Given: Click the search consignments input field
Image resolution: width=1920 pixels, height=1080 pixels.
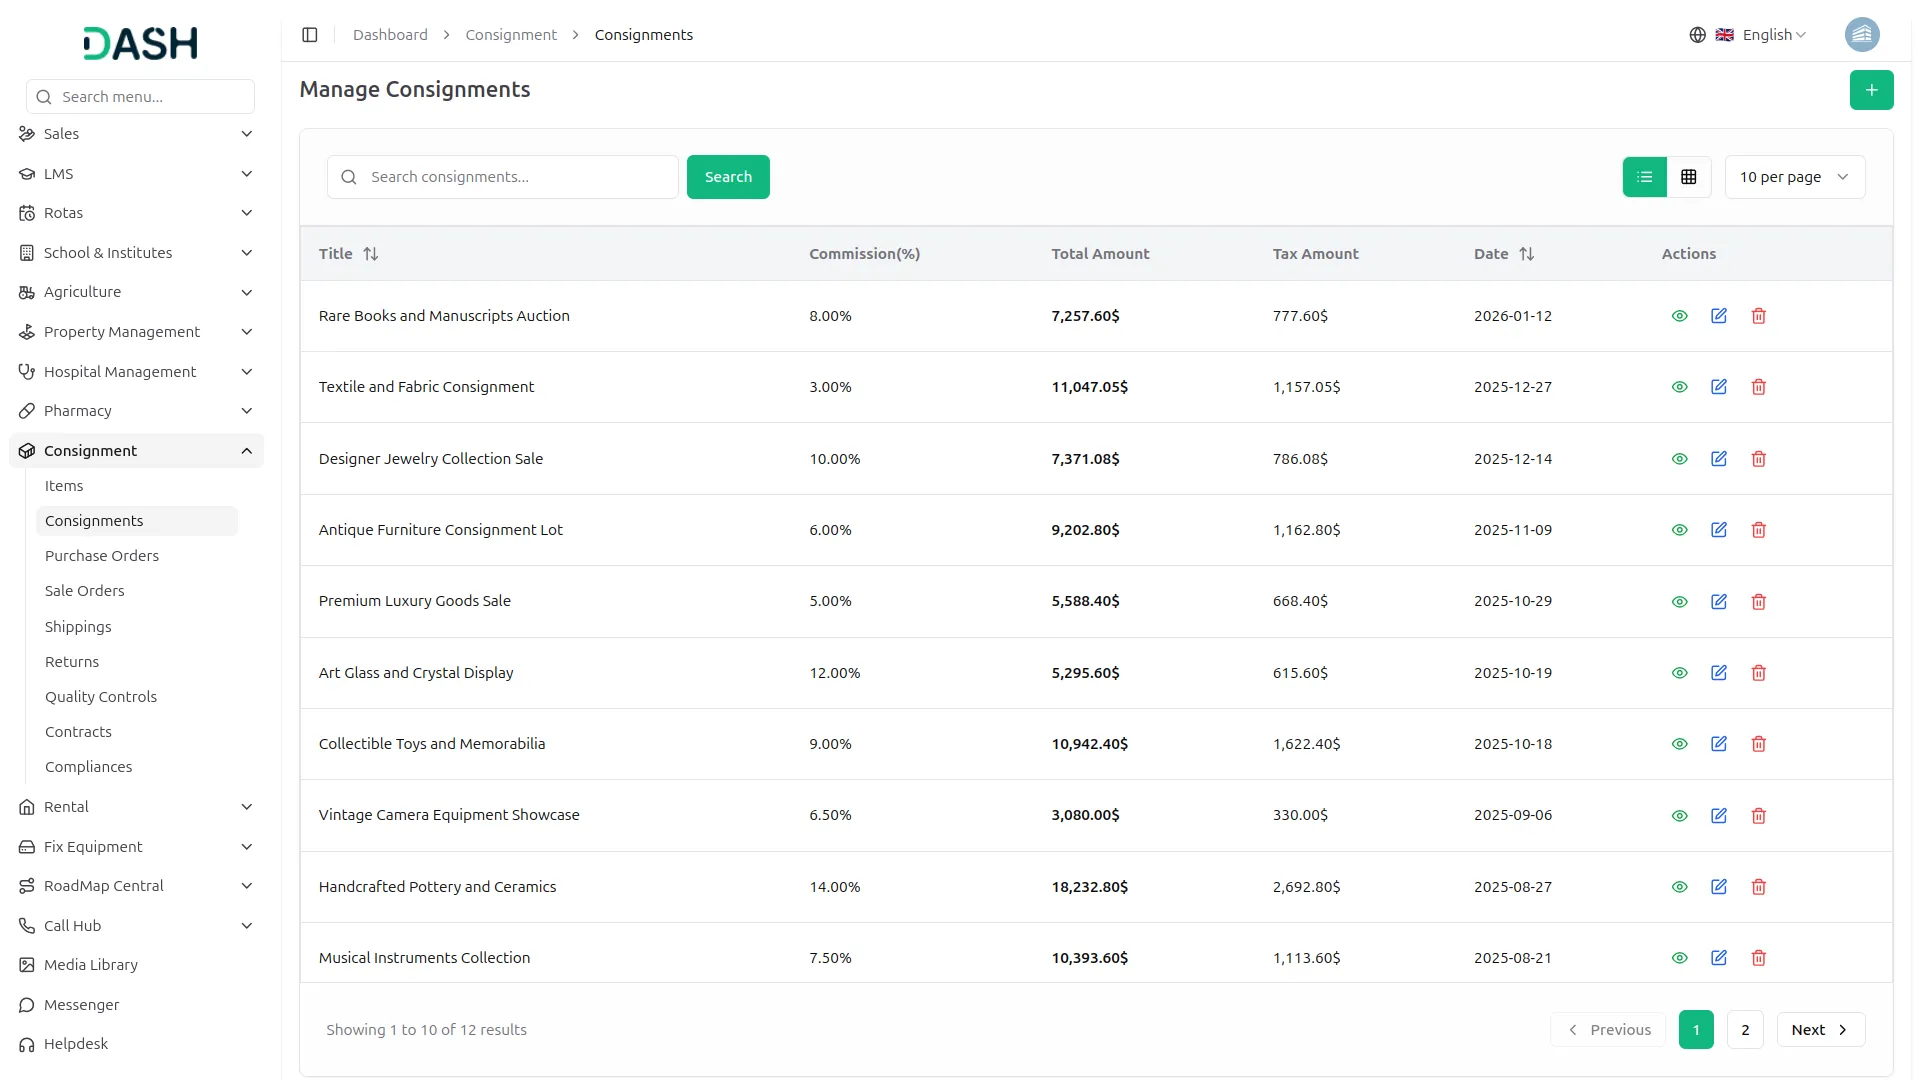Looking at the screenshot, I should (x=502, y=176).
